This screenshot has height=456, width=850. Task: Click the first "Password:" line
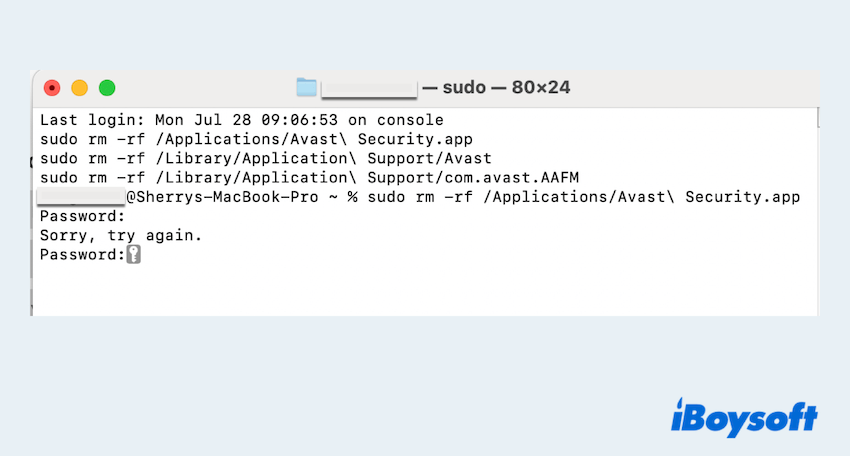[82, 216]
